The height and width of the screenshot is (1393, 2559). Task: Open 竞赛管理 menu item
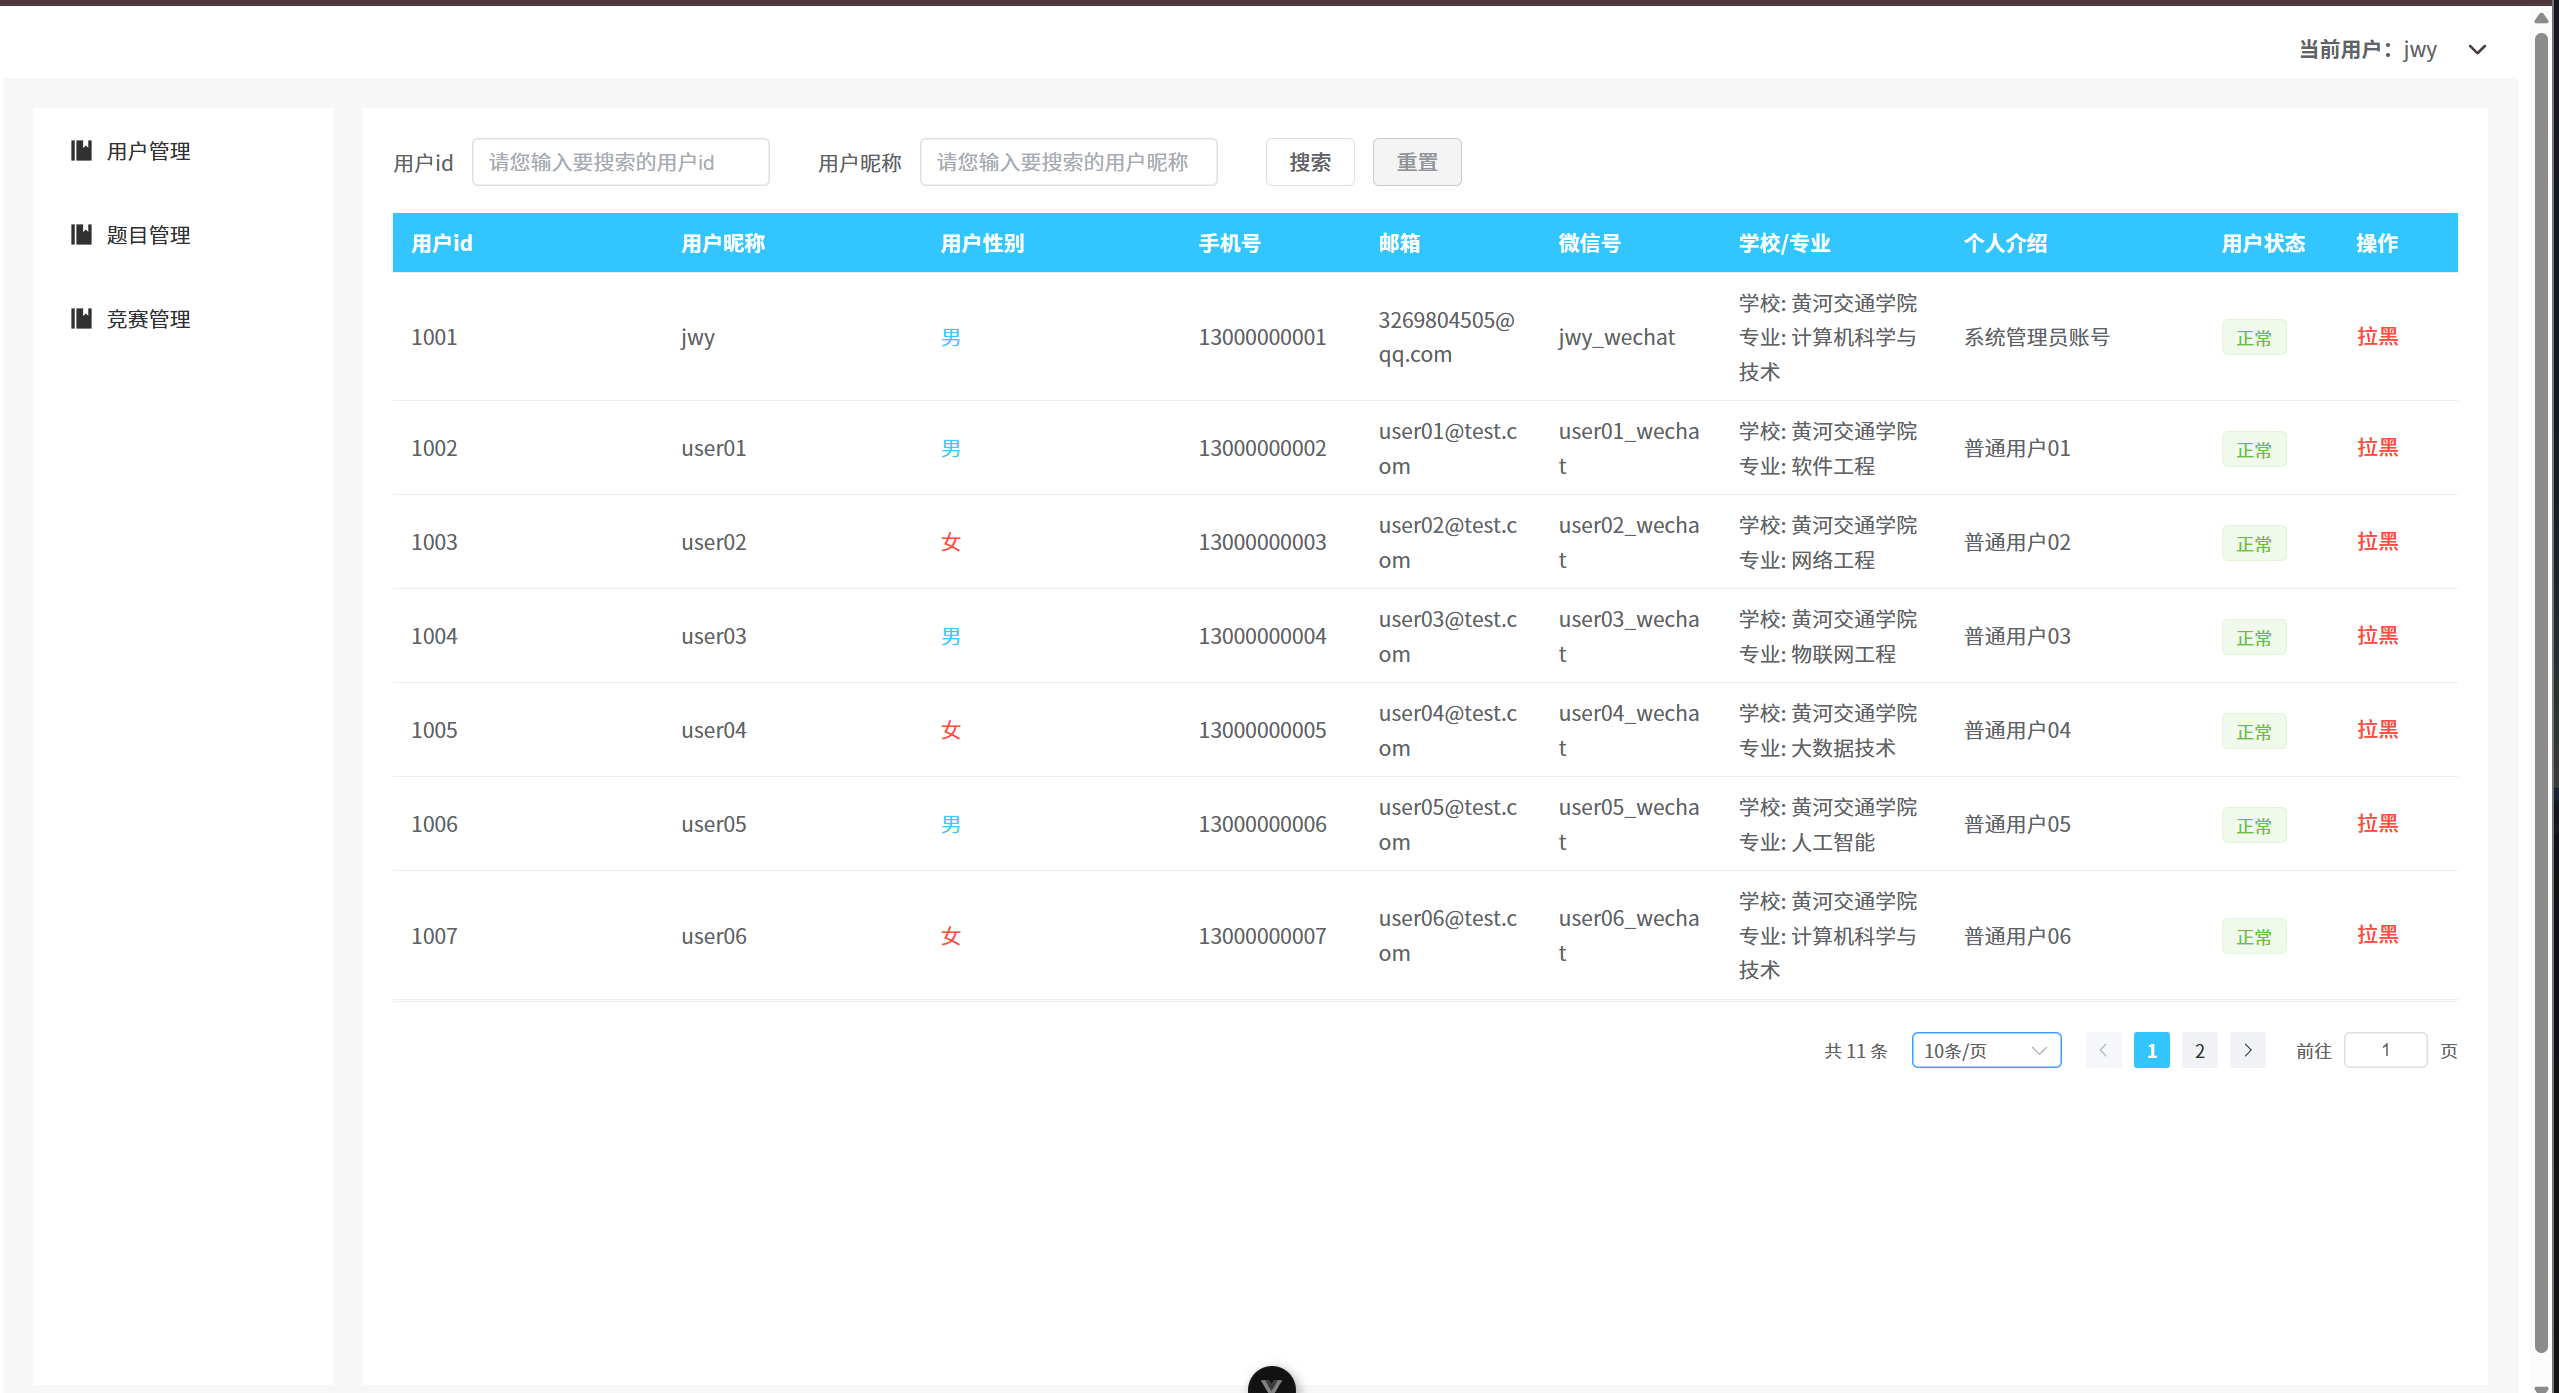(x=148, y=319)
